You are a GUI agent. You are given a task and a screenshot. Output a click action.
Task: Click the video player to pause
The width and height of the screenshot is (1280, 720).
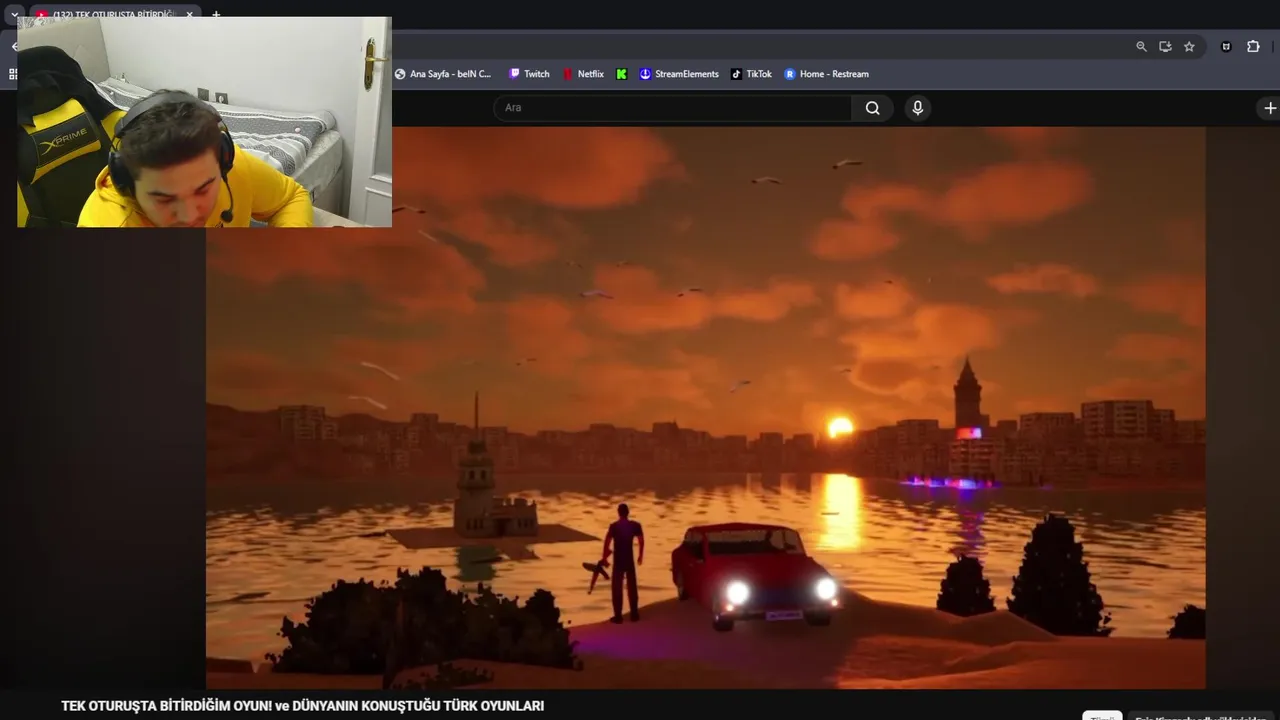(x=705, y=407)
